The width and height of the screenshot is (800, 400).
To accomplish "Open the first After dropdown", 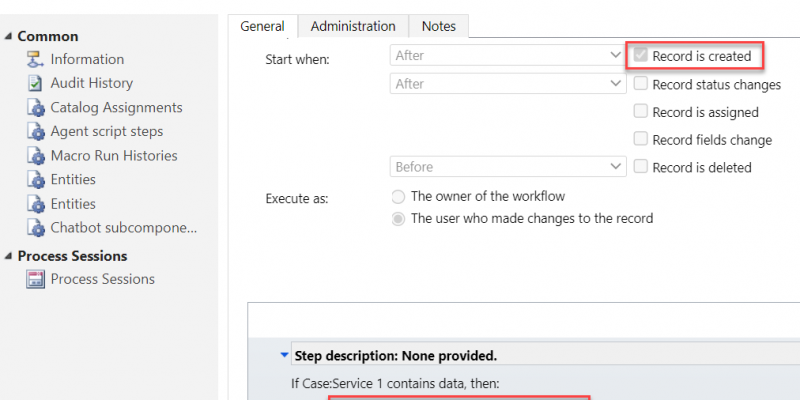I will (508, 55).
